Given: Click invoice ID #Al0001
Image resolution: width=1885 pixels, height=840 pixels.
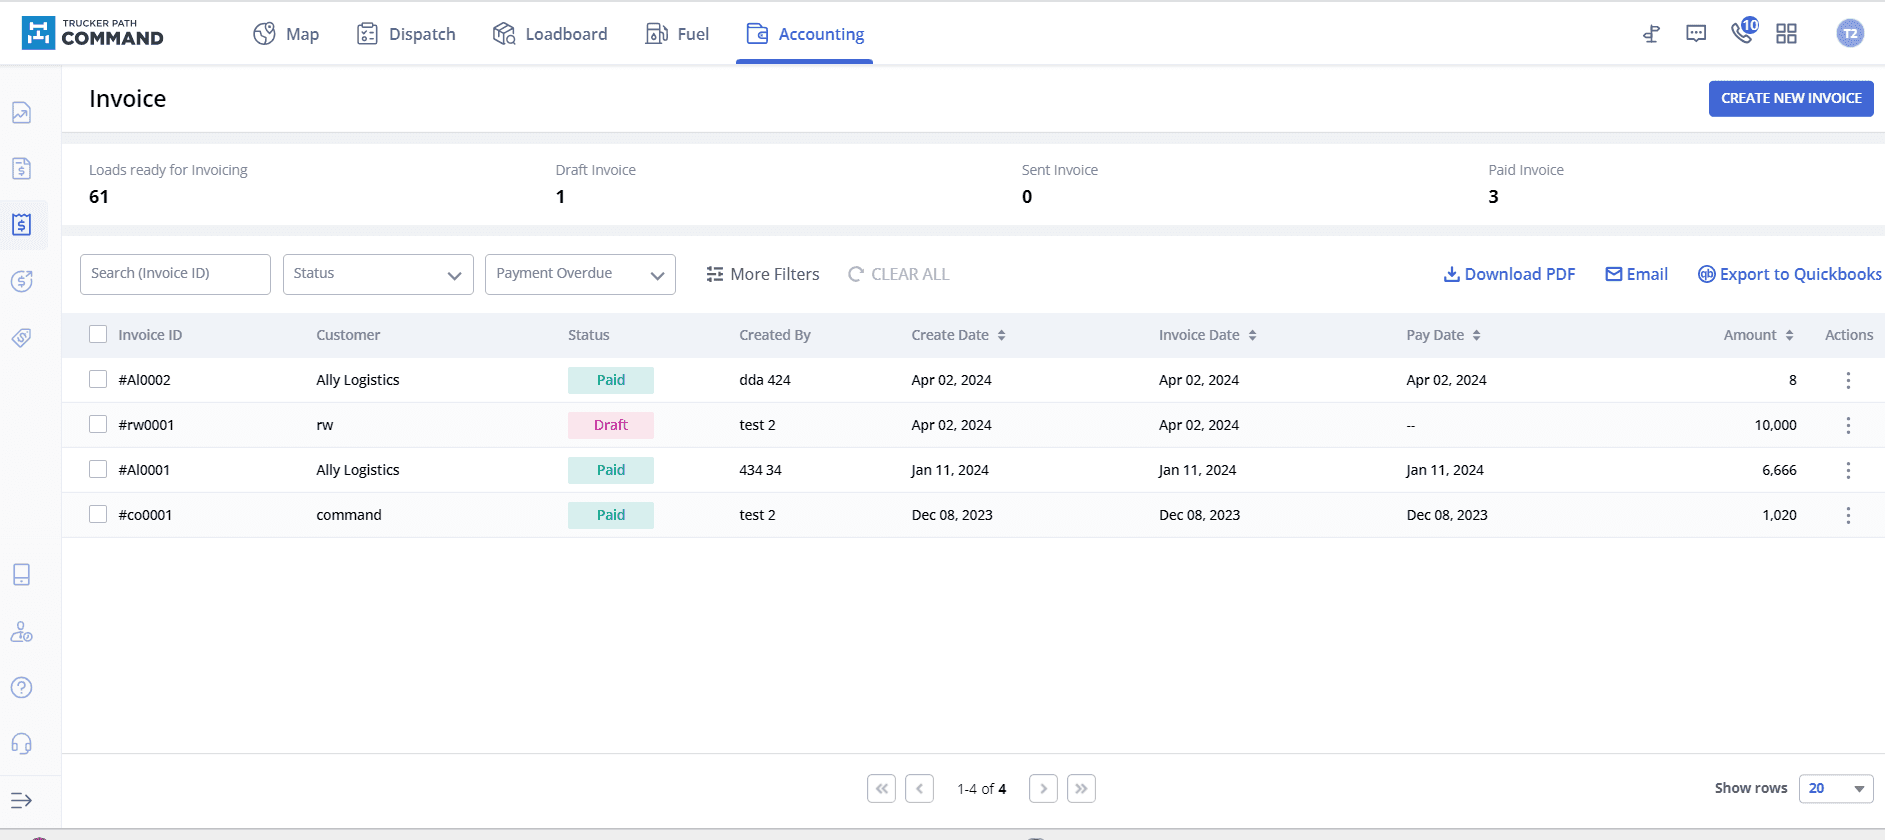Looking at the screenshot, I should coord(144,470).
